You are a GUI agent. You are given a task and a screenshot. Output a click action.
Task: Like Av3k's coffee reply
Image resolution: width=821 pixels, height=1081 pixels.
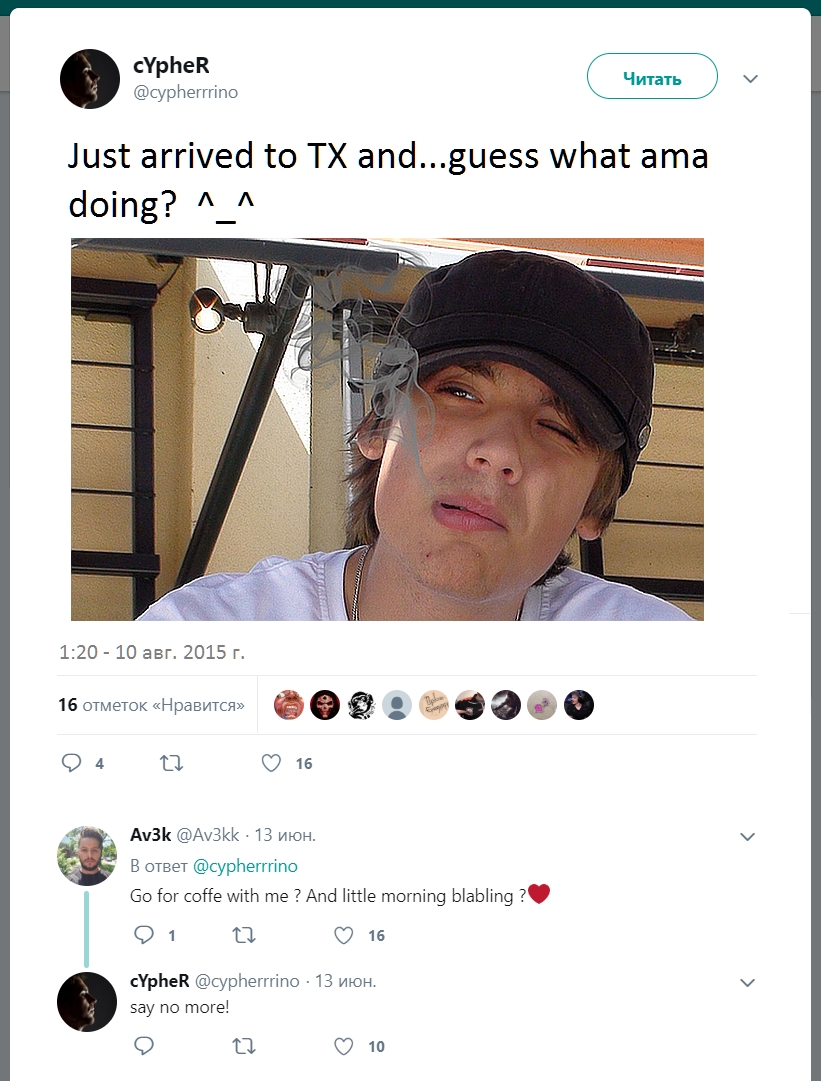click(344, 935)
